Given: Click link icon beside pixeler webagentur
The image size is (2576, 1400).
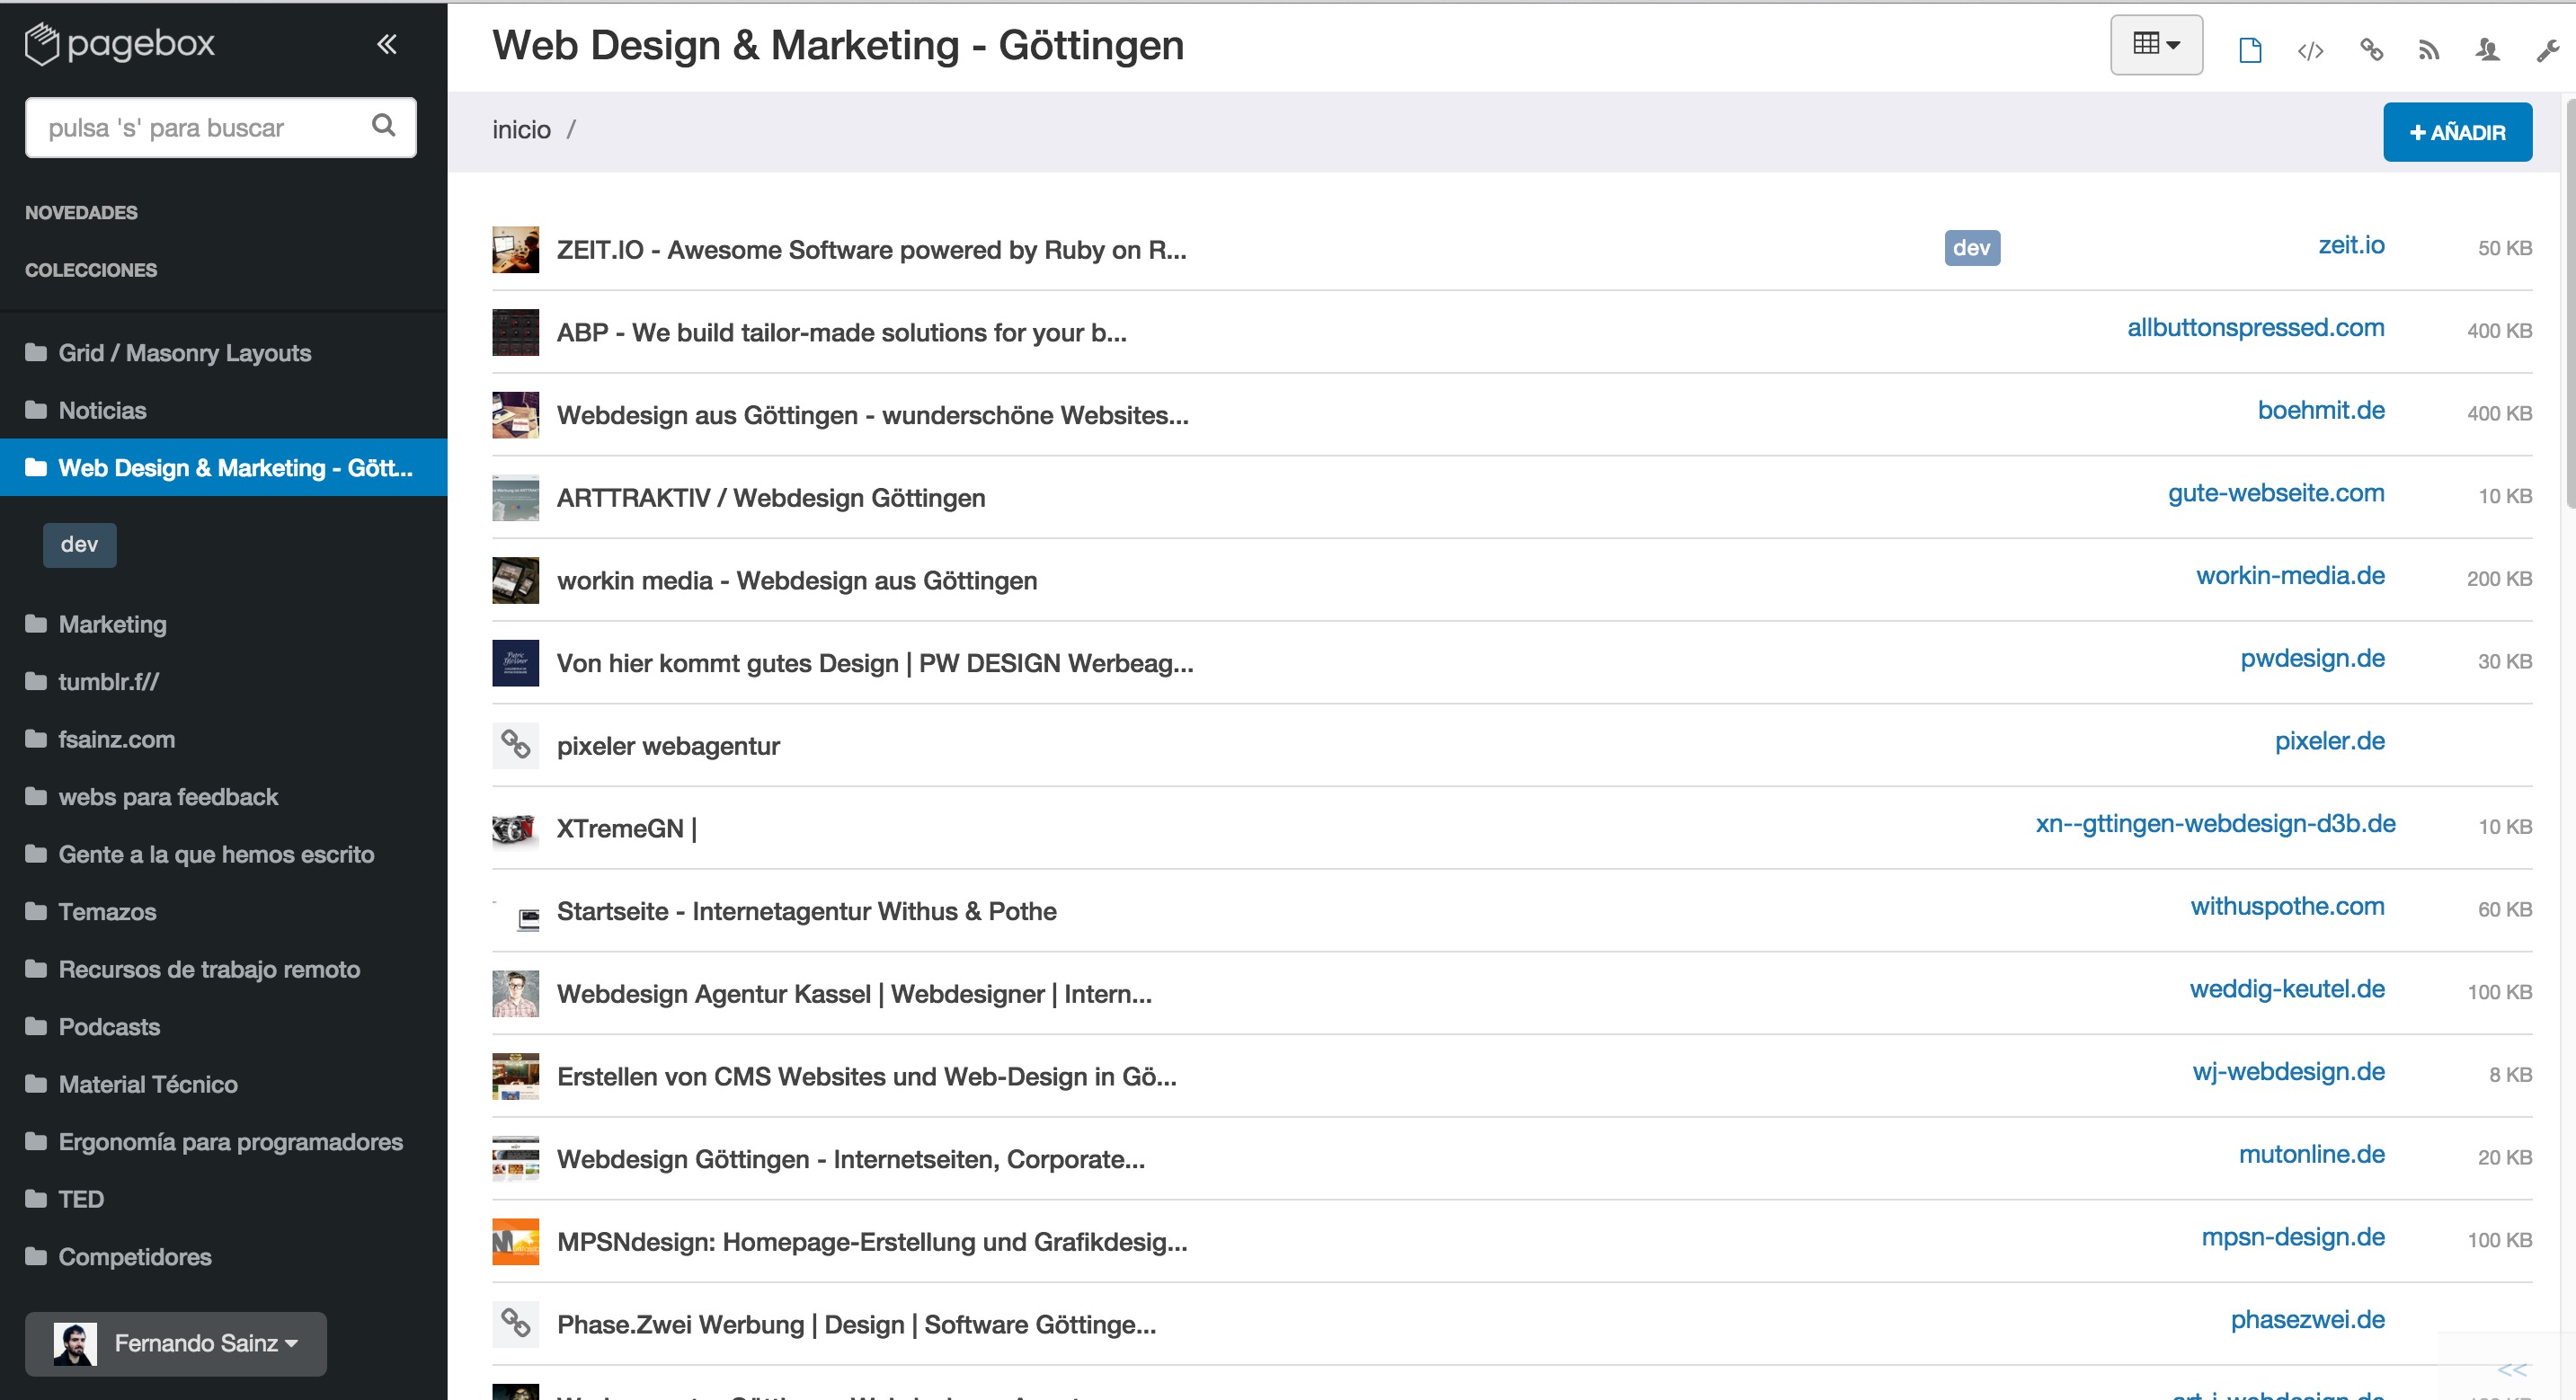Looking at the screenshot, I should 515,745.
